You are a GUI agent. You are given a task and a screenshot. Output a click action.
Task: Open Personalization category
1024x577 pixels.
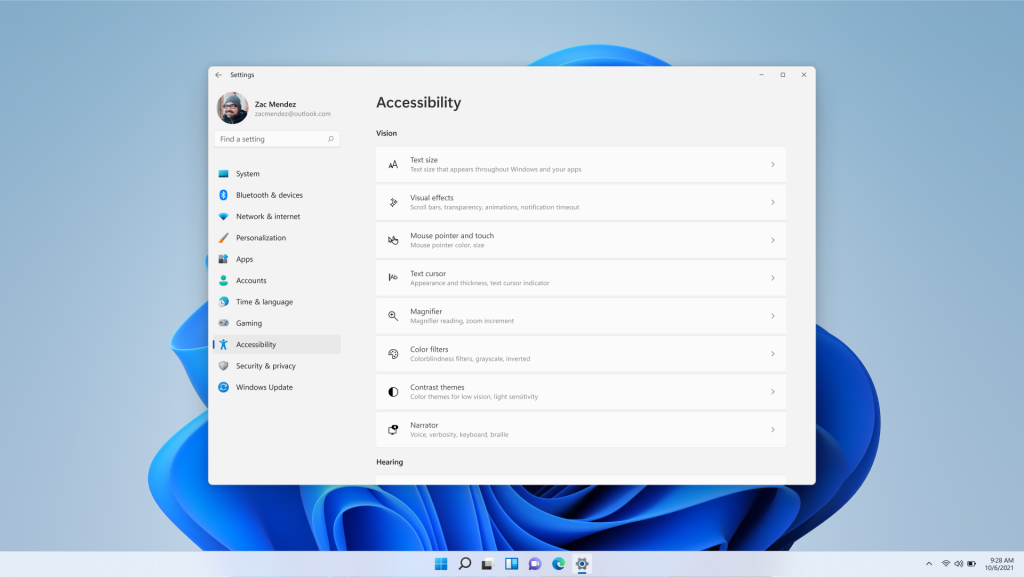[277, 238]
